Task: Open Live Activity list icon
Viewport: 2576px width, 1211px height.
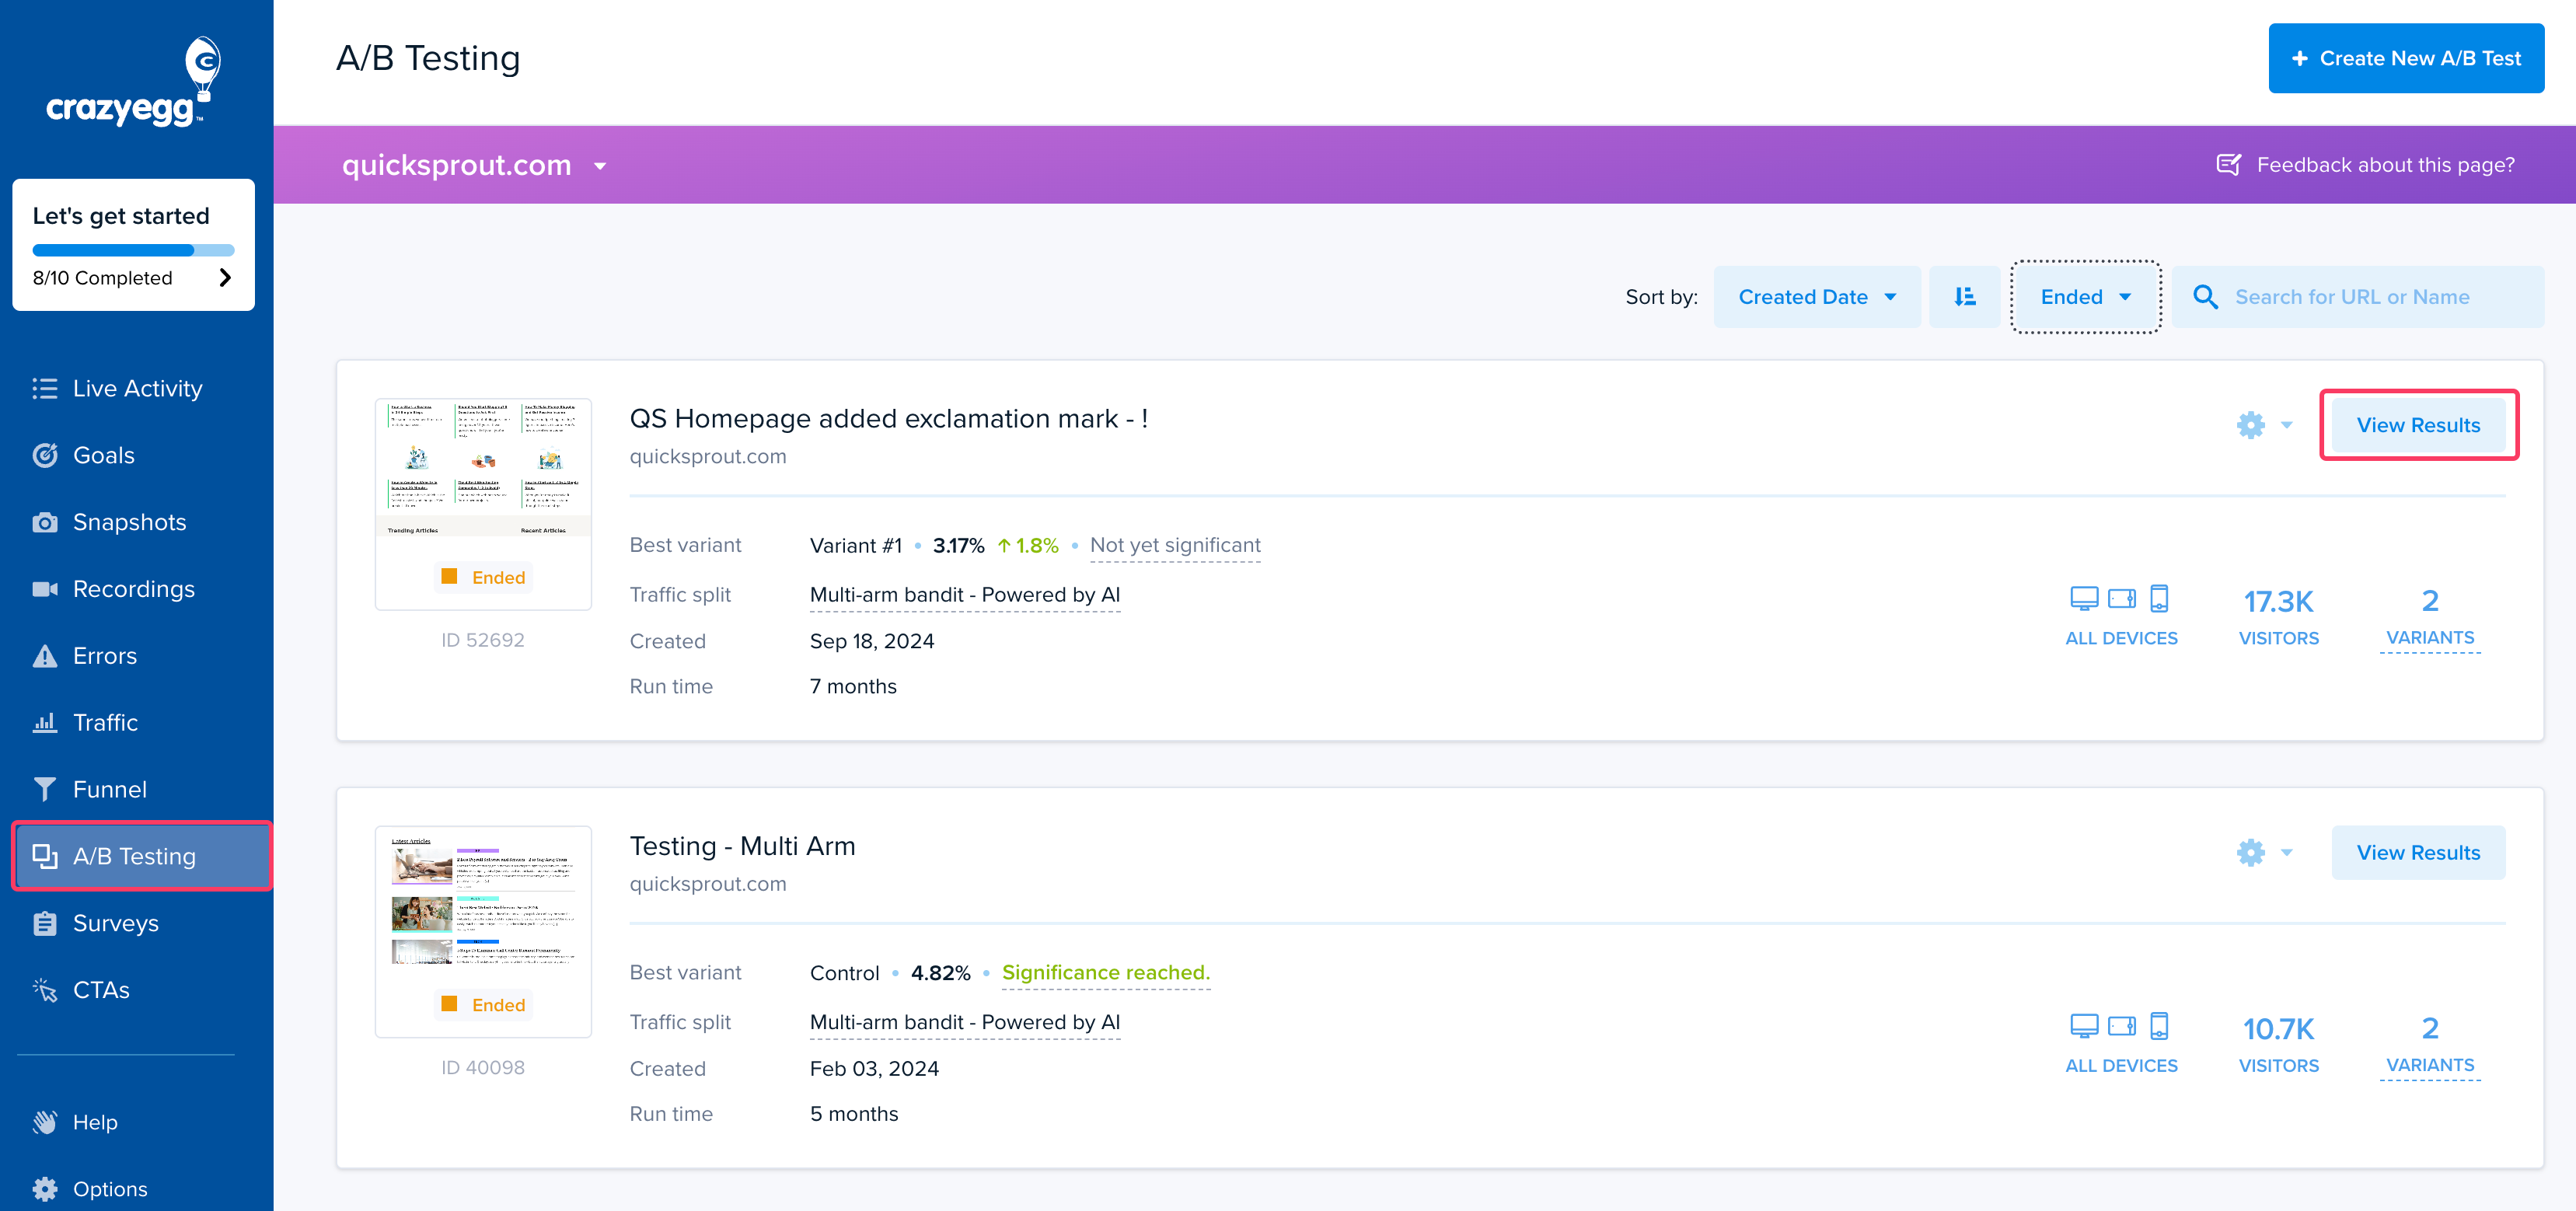Action: 45,389
